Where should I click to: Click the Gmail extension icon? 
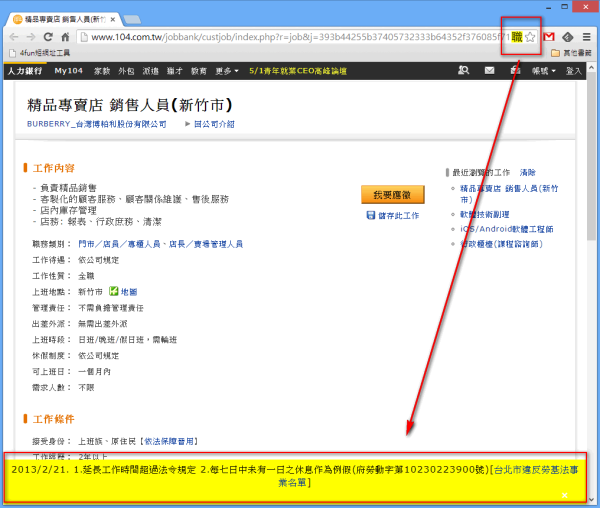[x=549, y=37]
